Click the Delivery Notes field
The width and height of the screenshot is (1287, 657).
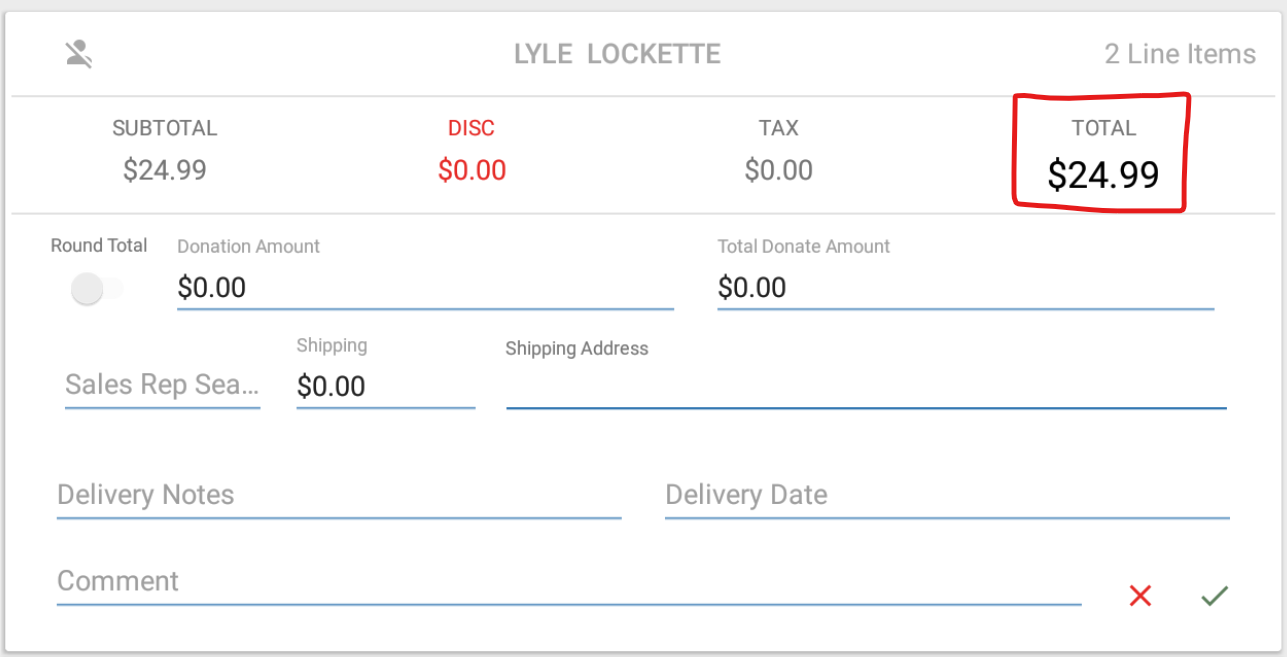tap(339, 495)
